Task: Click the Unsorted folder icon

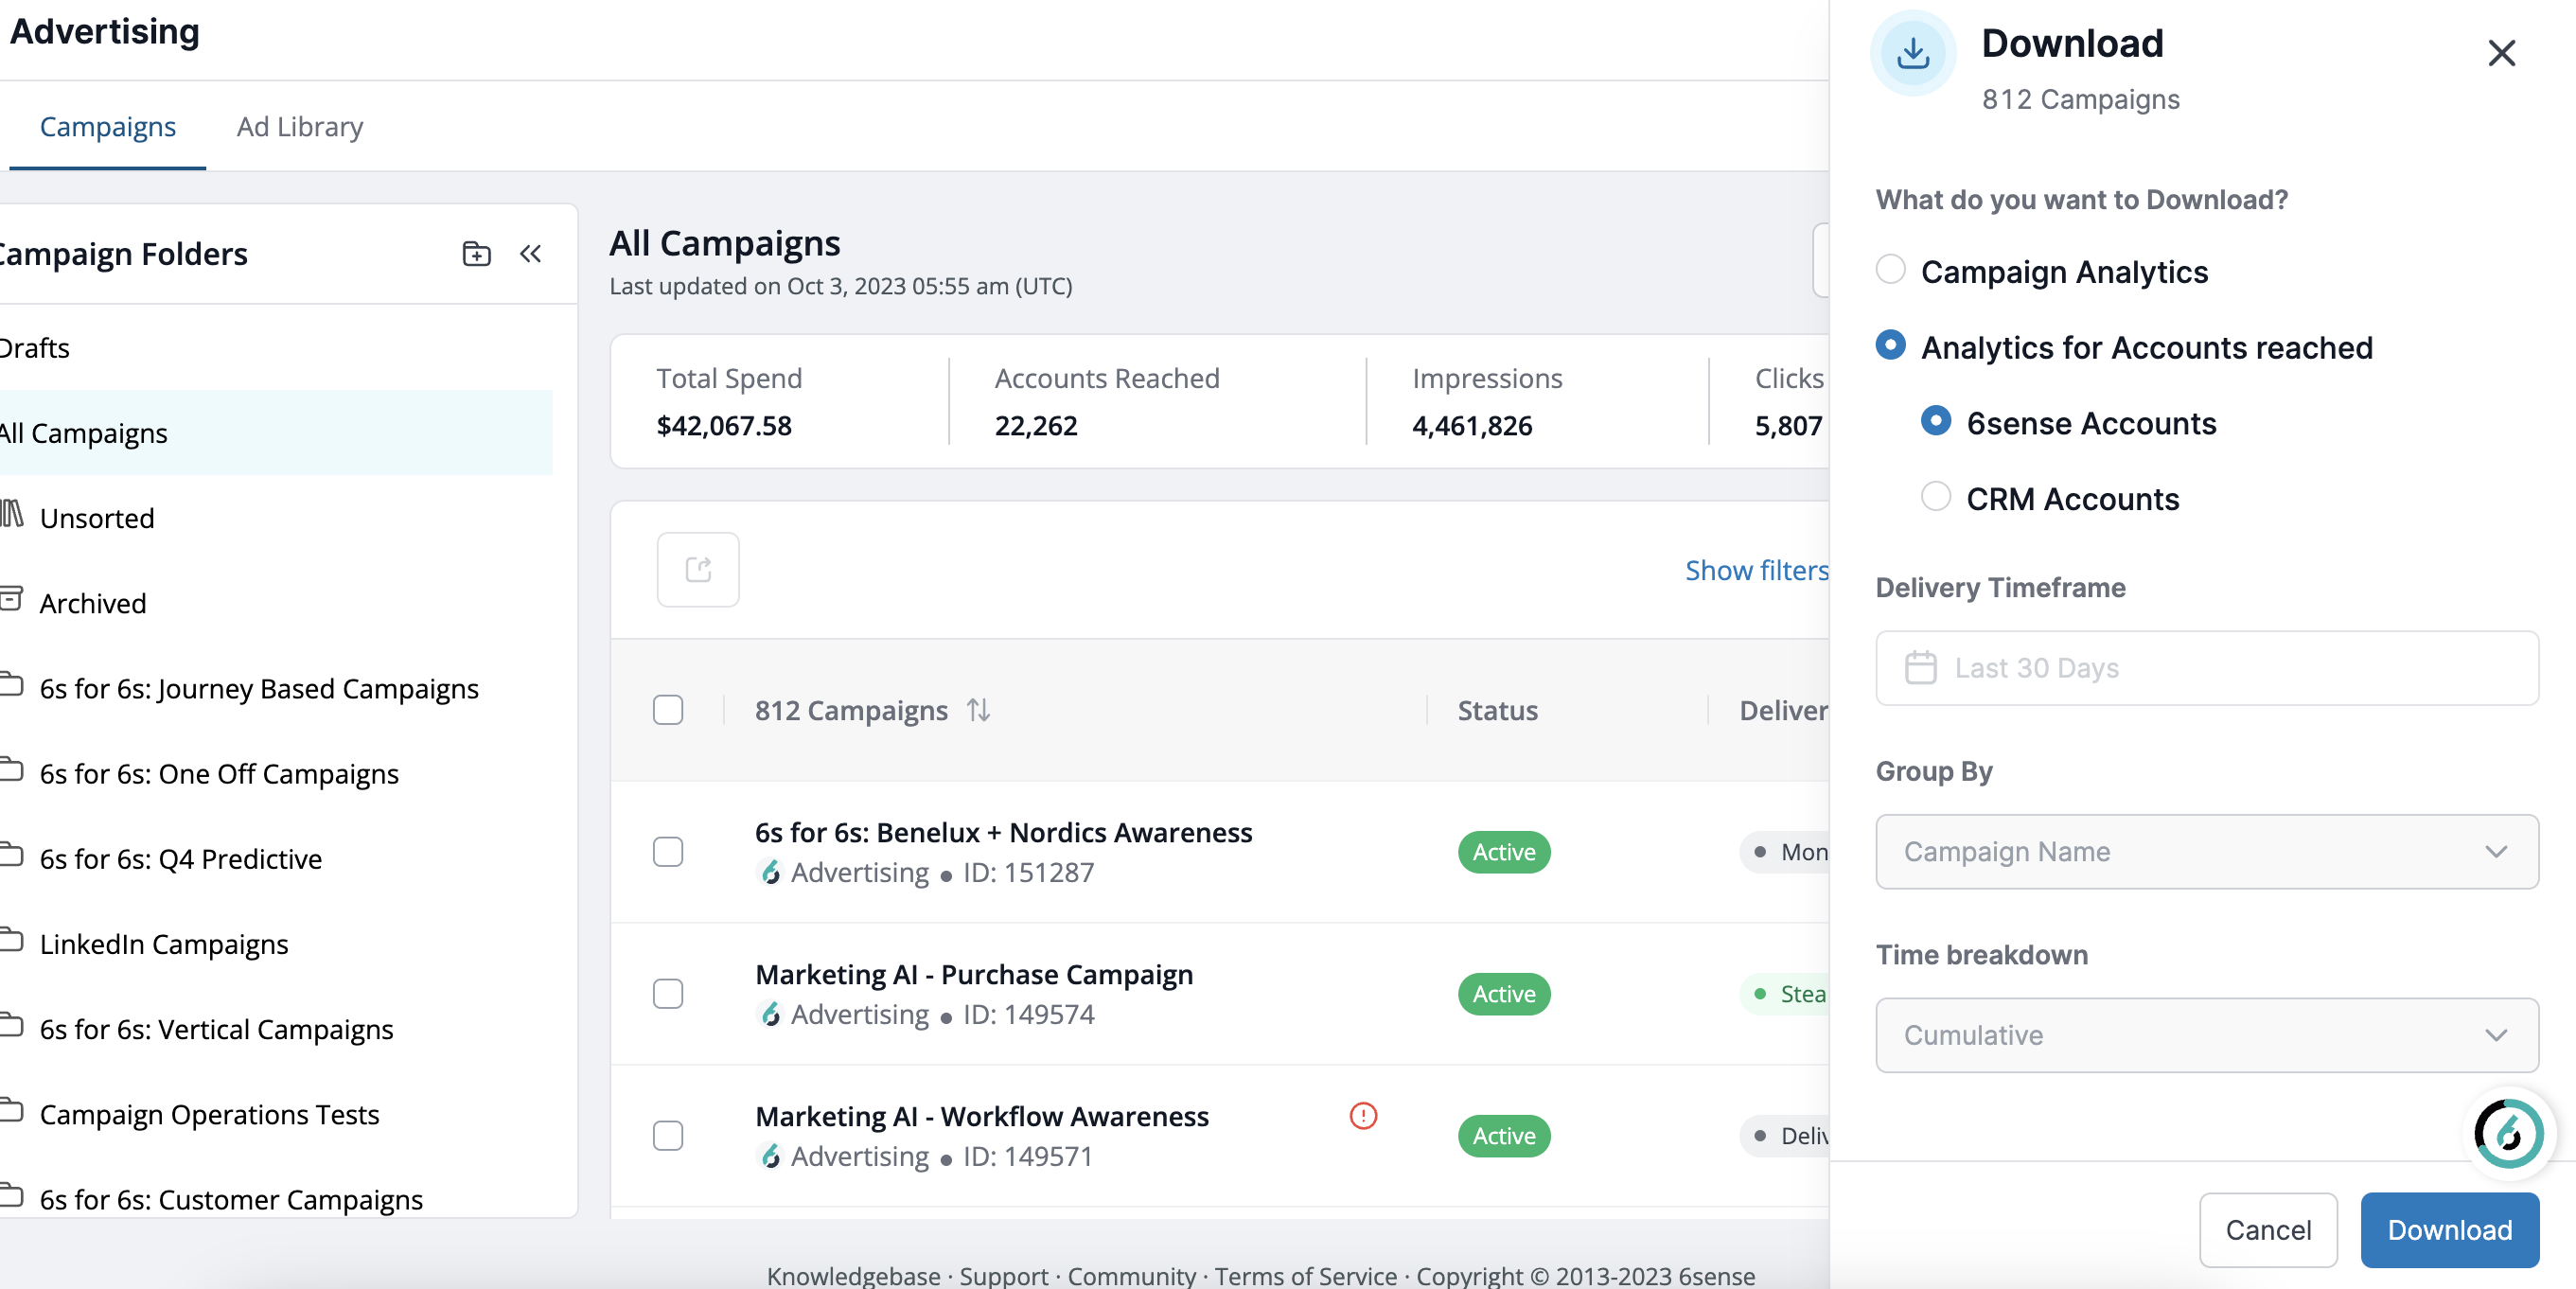Action: pos(11,514)
